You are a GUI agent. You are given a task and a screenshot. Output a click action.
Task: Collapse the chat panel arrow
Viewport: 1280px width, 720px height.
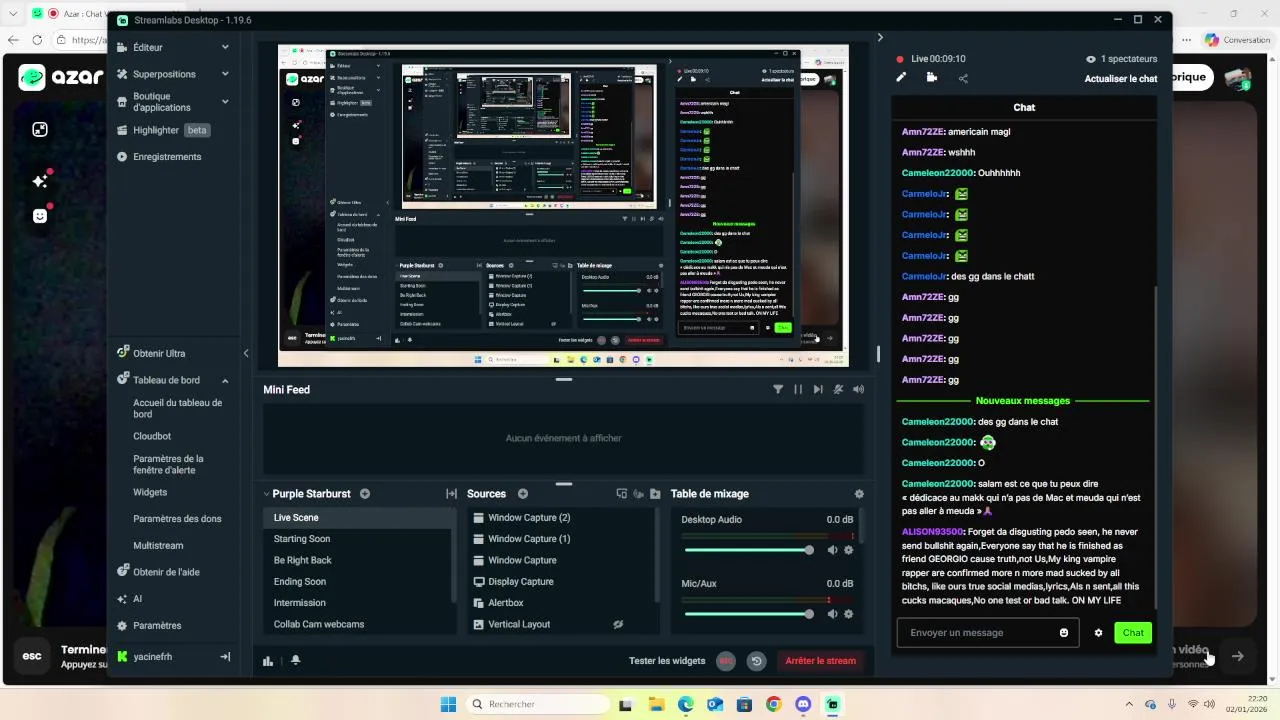click(x=880, y=38)
